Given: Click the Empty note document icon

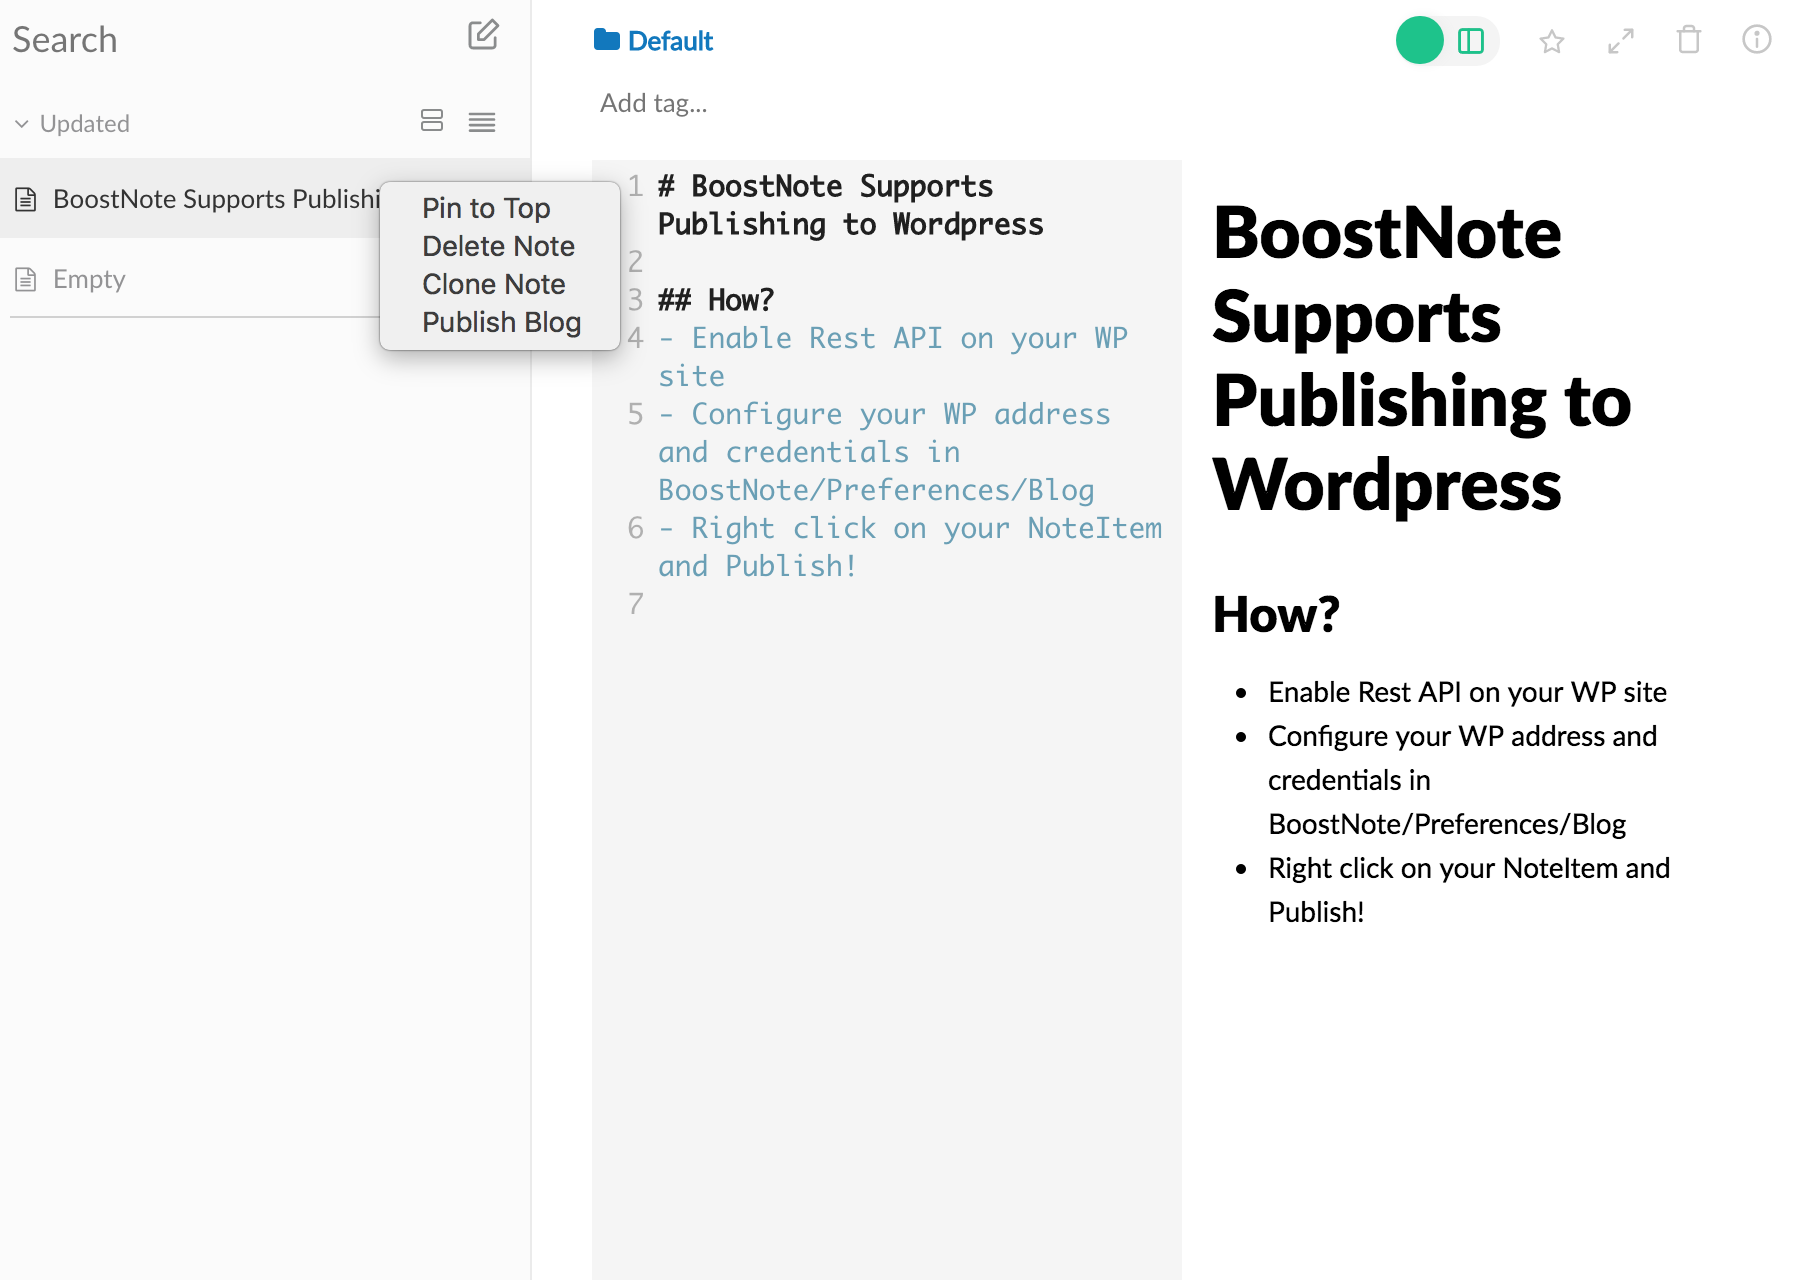Looking at the screenshot, I should pos(26,279).
